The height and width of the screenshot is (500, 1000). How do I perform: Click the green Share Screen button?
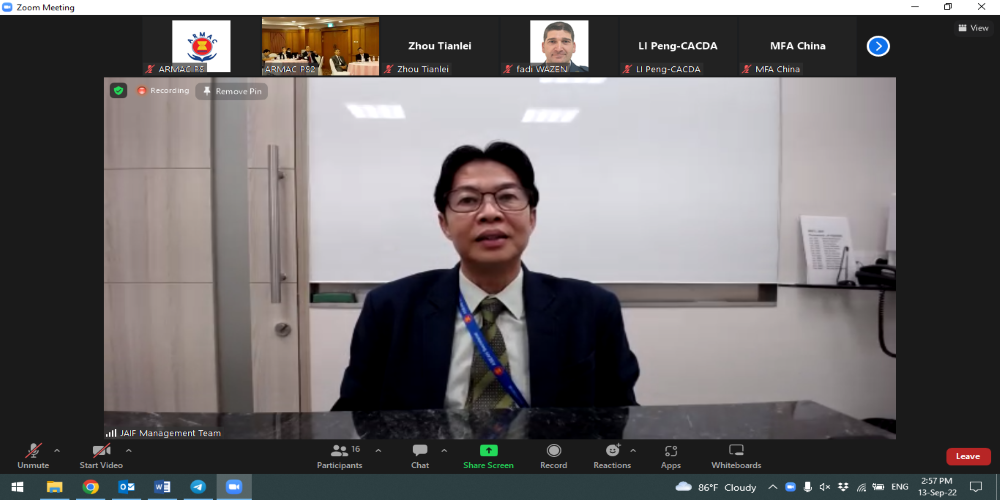[x=489, y=457]
